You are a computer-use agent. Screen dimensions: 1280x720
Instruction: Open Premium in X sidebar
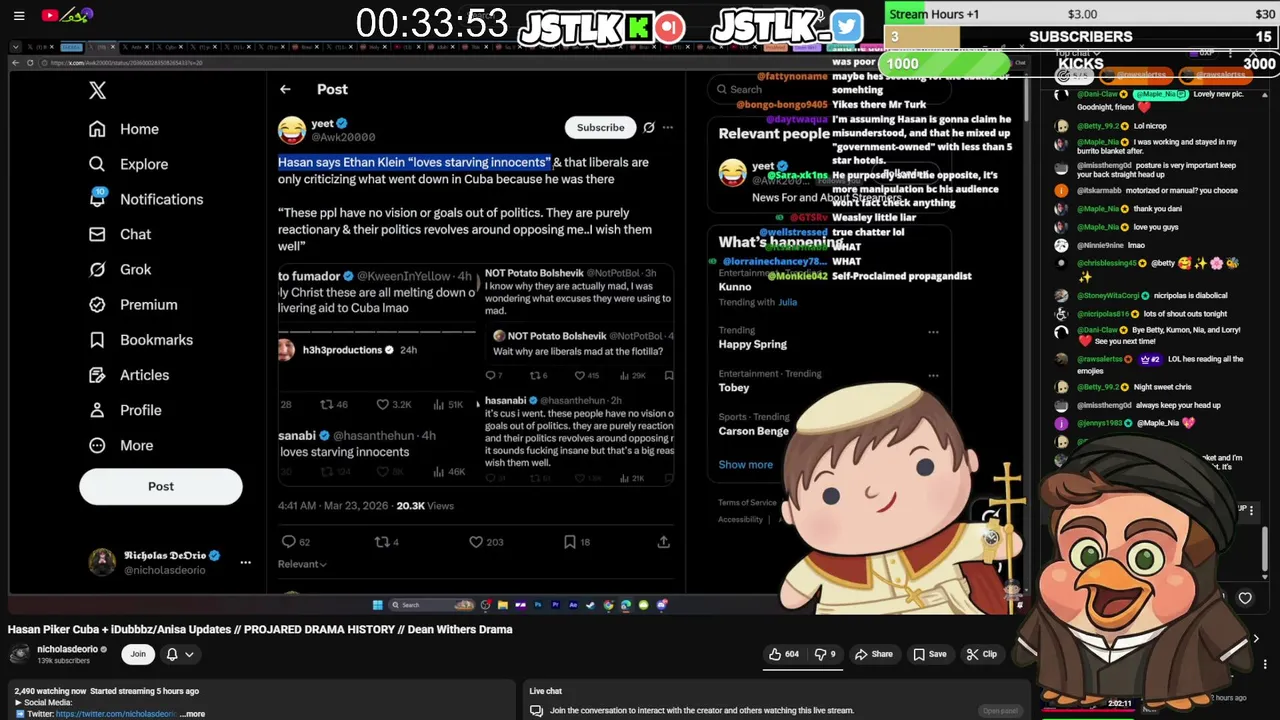pos(133,304)
